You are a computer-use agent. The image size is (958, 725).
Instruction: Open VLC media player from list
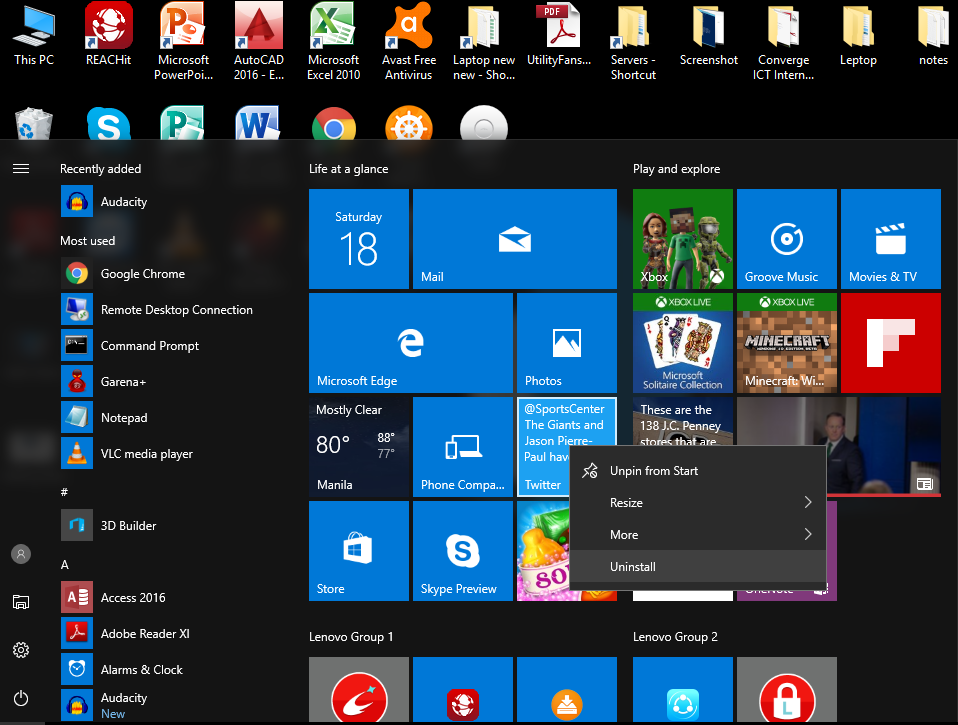point(146,454)
